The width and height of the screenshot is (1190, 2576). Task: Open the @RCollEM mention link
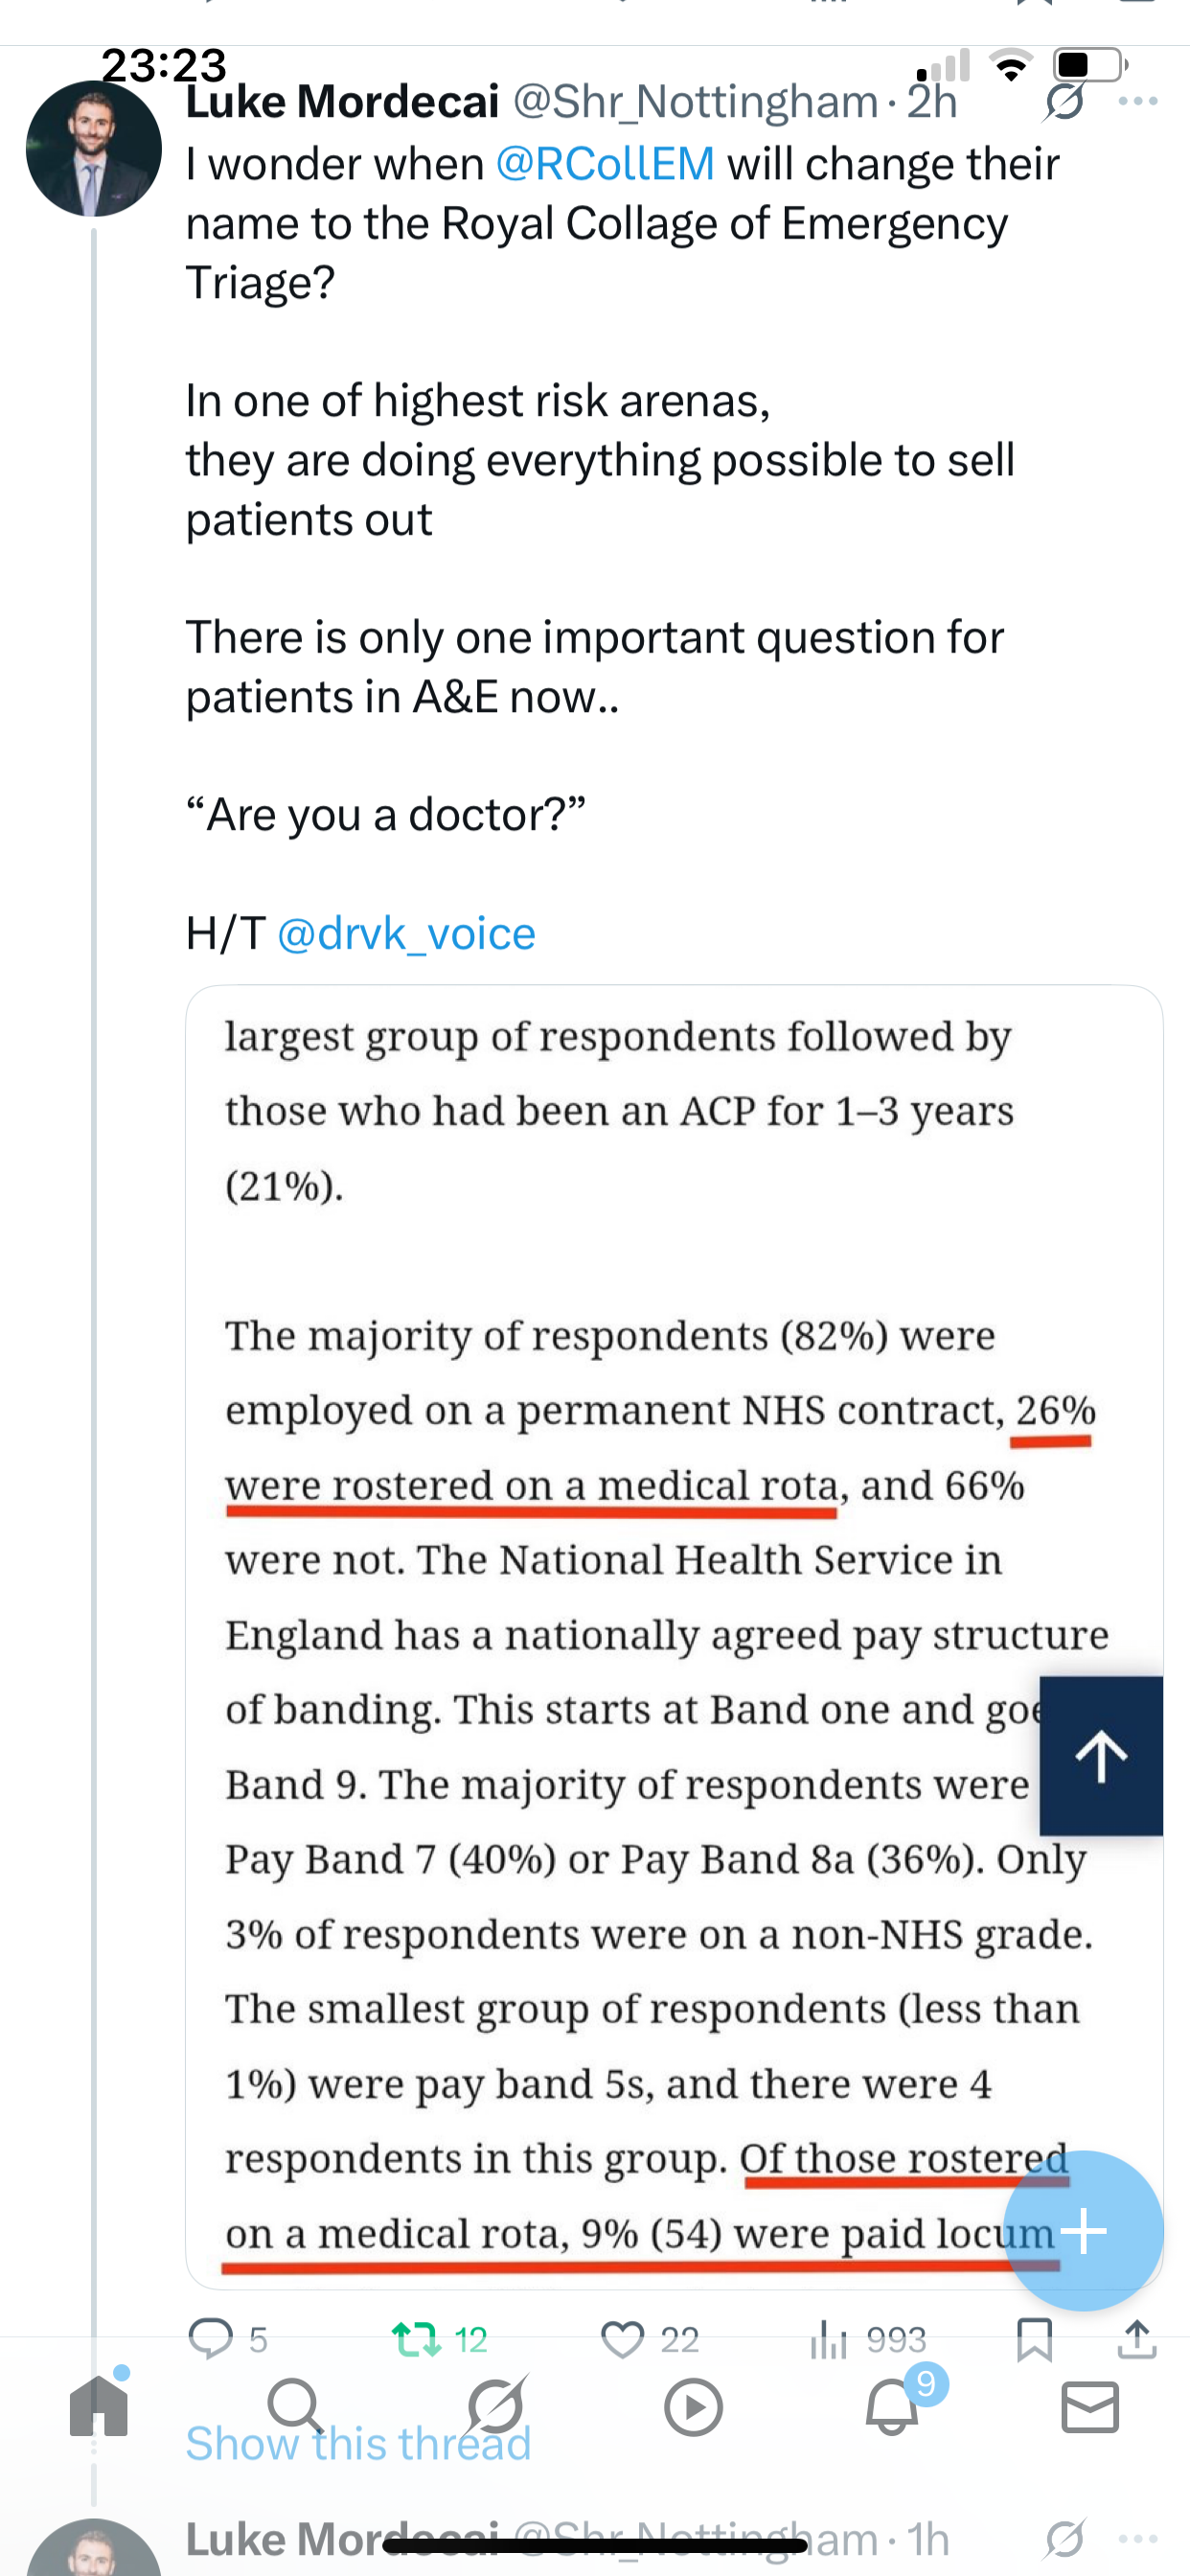coord(605,164)
